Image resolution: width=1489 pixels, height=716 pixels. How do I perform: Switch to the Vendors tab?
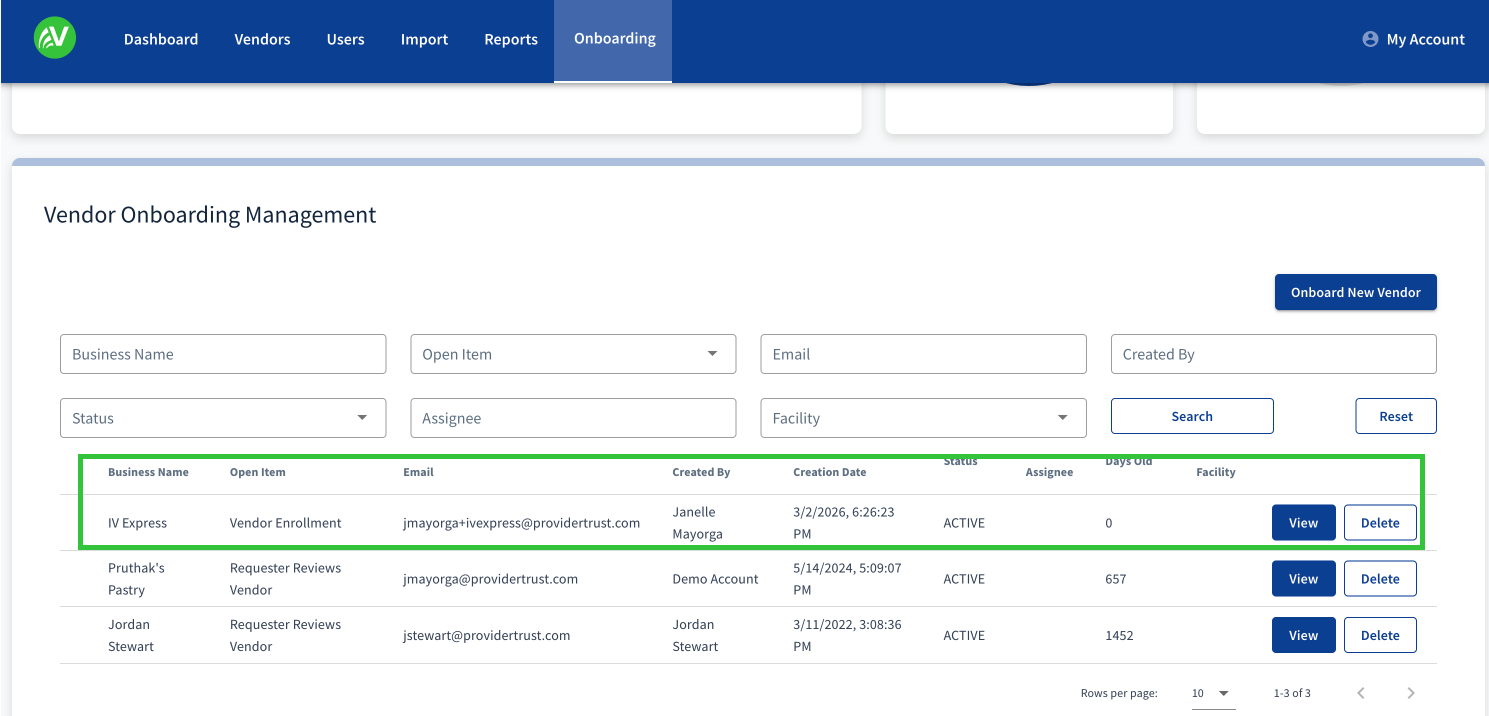pyautogui.click(x=262, y=40)
